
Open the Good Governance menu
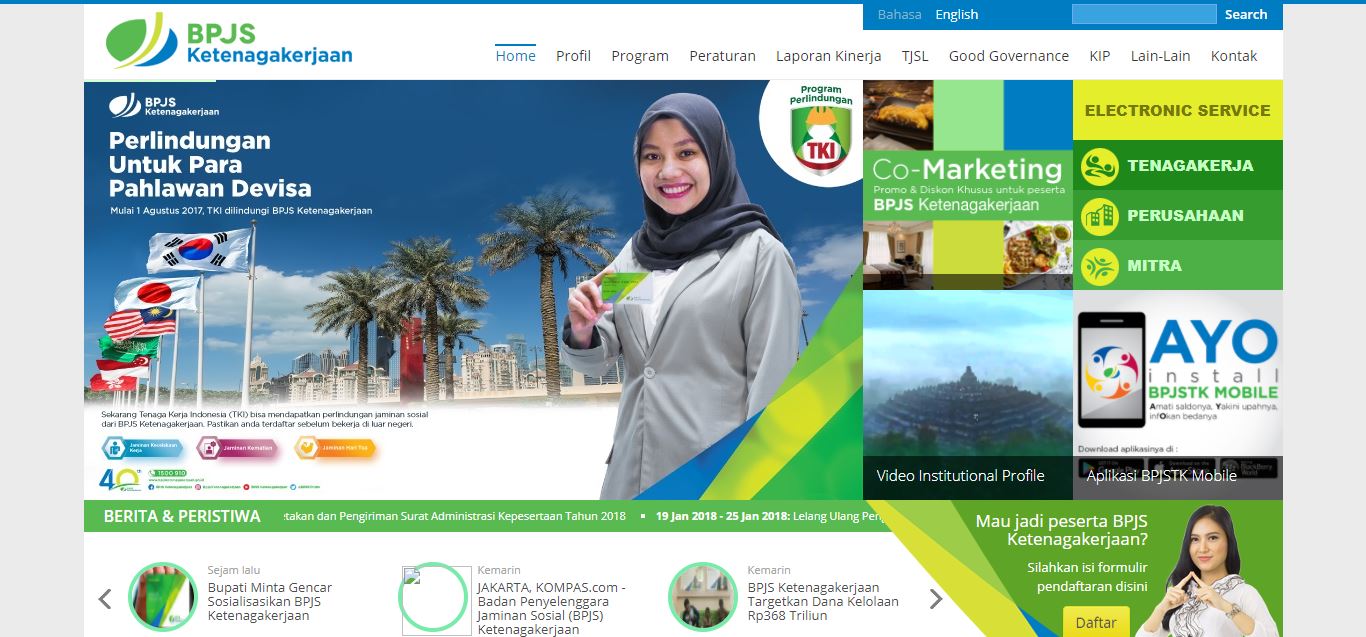click(x=1009, y=56)
